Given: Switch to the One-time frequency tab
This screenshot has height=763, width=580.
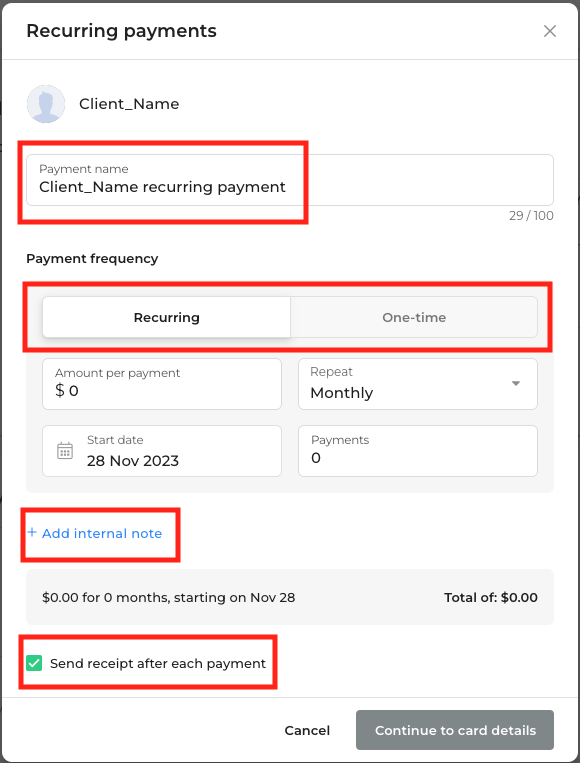Looking at the screenshot, I should [x=414, y=317].
